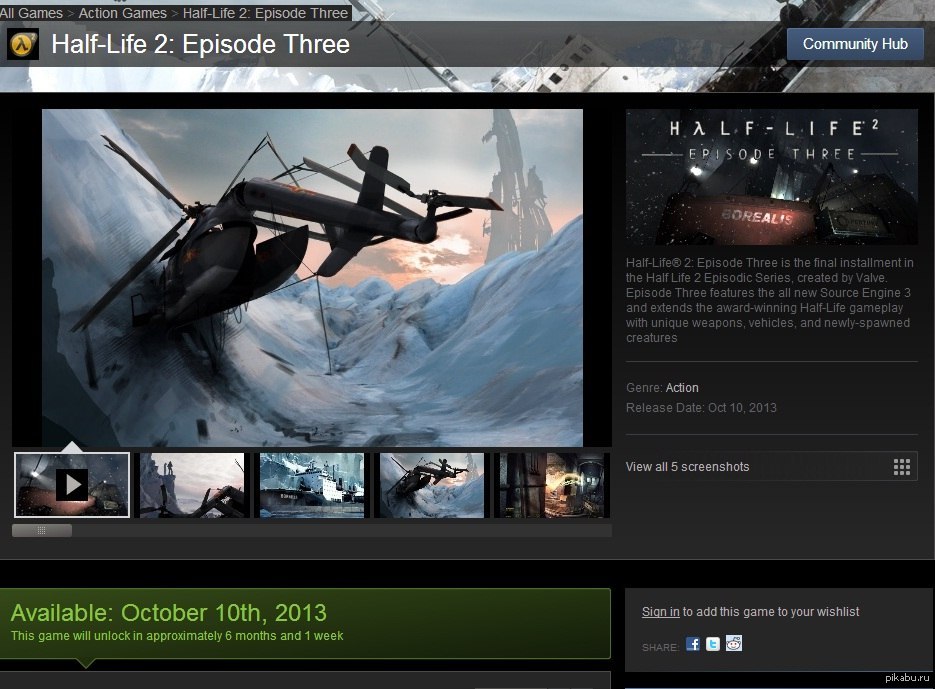The height and width of the screenshot is (689, 935).
Task: Click View all 5 screenshots
Action: [x=770, y=466]
